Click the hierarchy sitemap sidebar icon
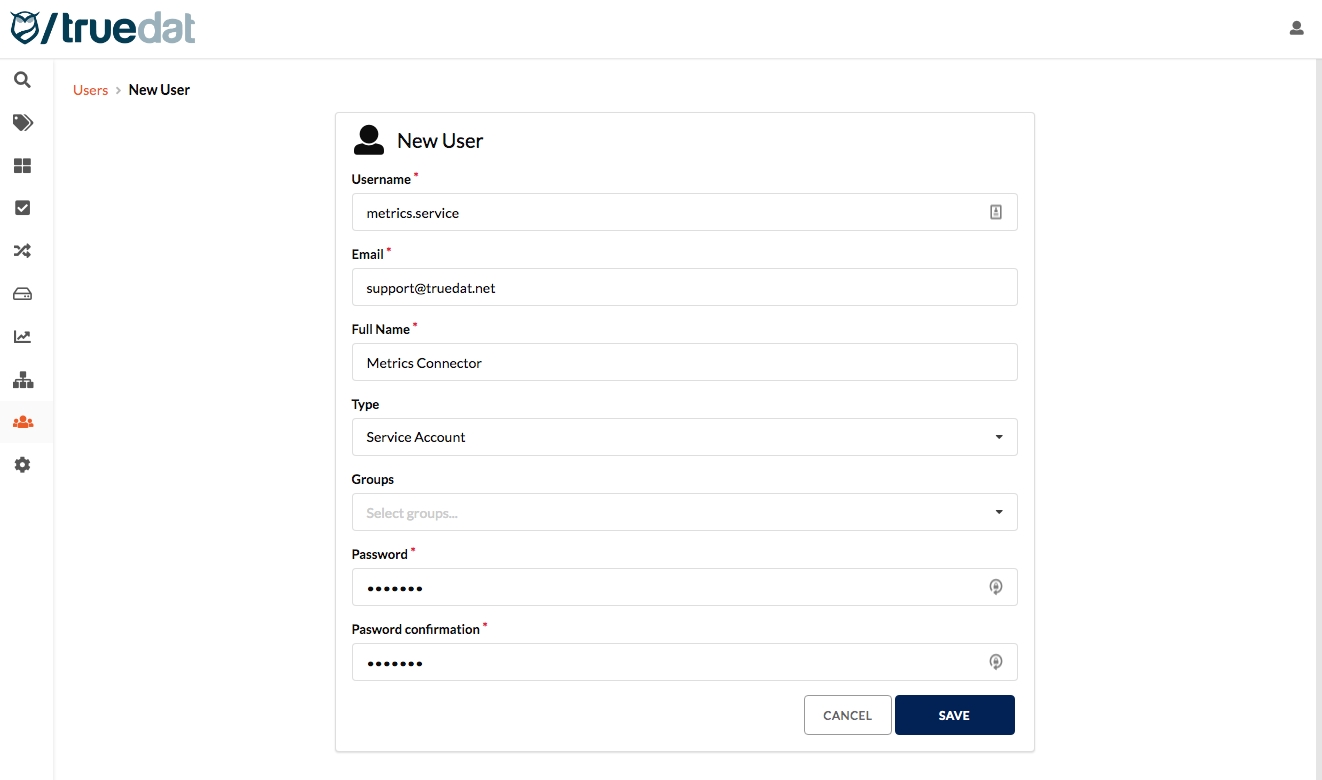 click(22, 380)
